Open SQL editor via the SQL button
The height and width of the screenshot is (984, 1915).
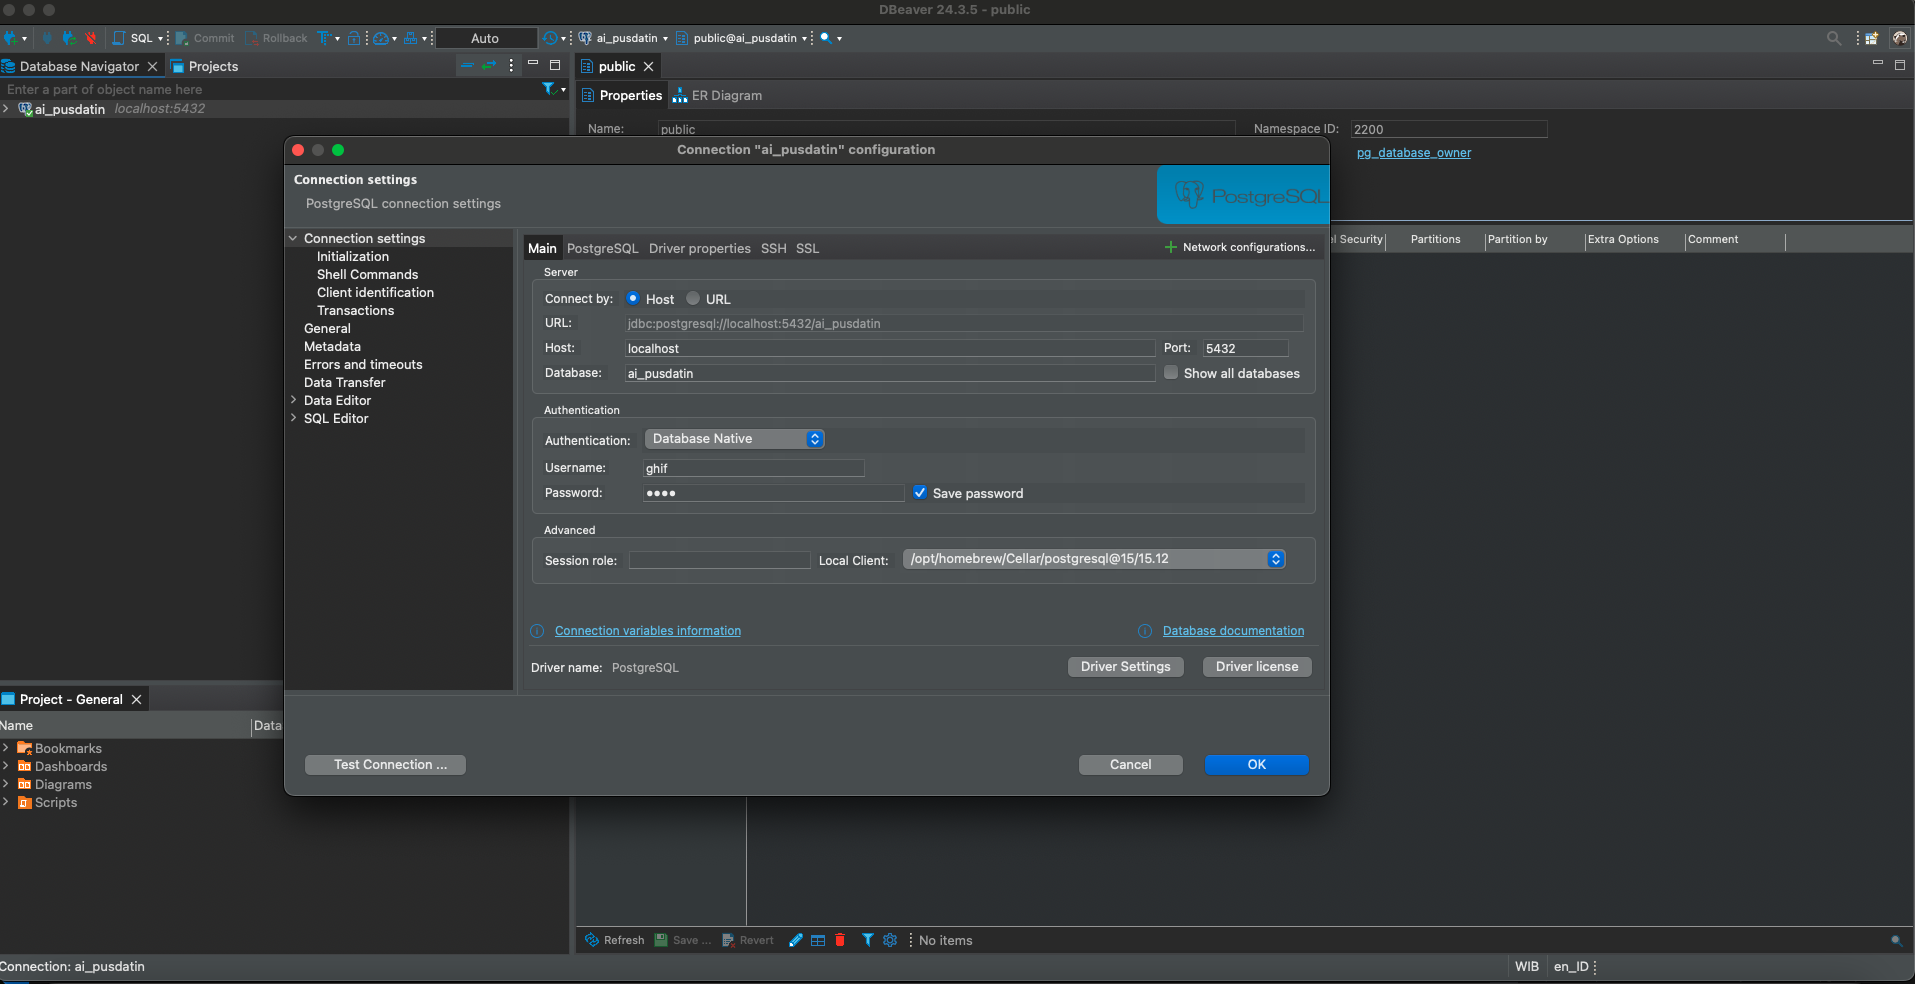pos(134,38)
